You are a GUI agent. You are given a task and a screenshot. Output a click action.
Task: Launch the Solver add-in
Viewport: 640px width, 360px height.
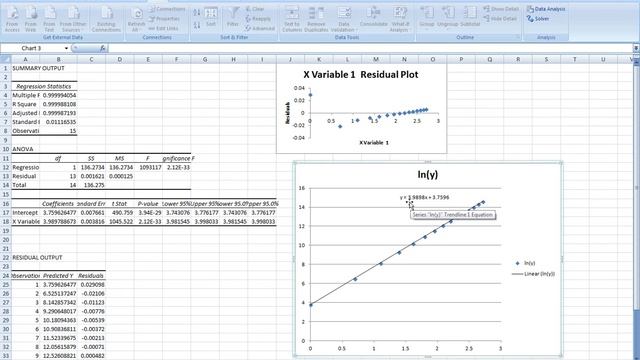(538, 19)
